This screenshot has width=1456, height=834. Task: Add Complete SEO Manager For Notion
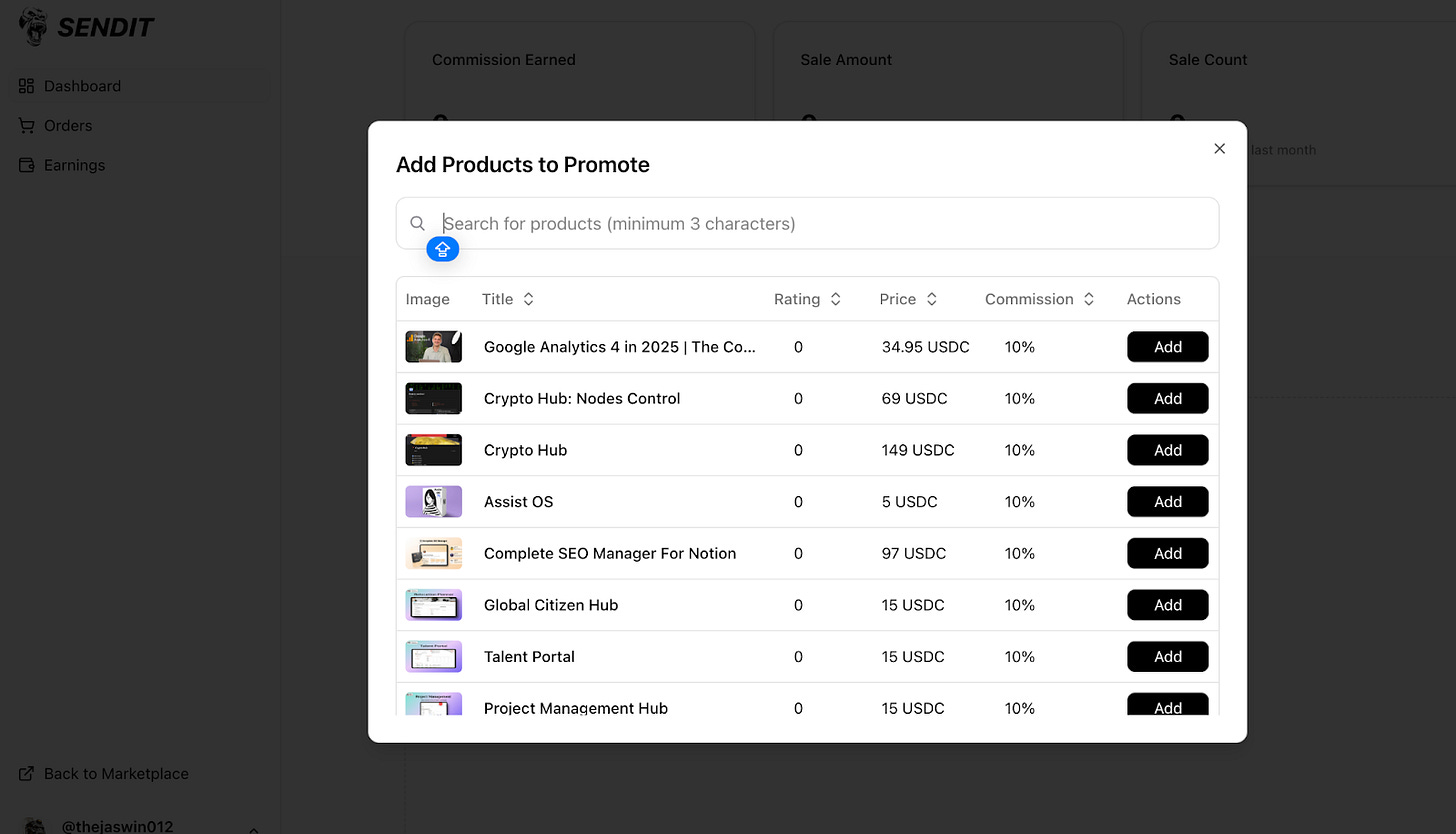tap(1167, 553)
